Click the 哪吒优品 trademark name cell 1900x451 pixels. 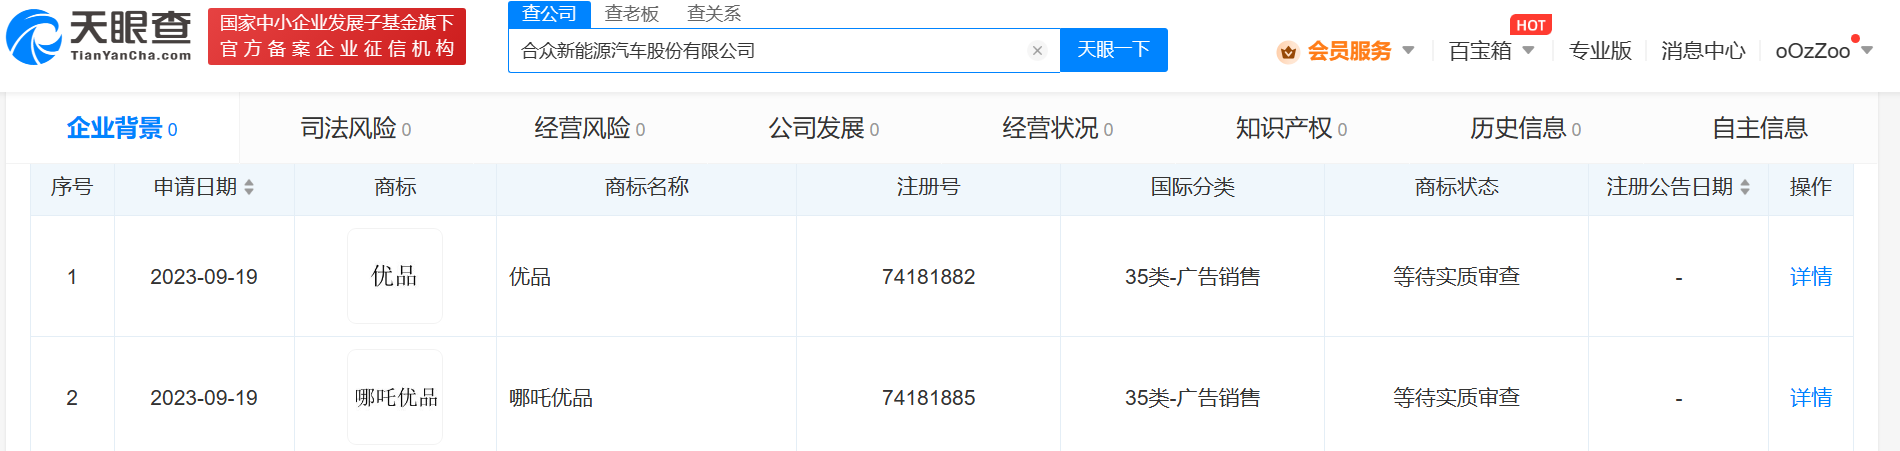click(x=551, y=397)
